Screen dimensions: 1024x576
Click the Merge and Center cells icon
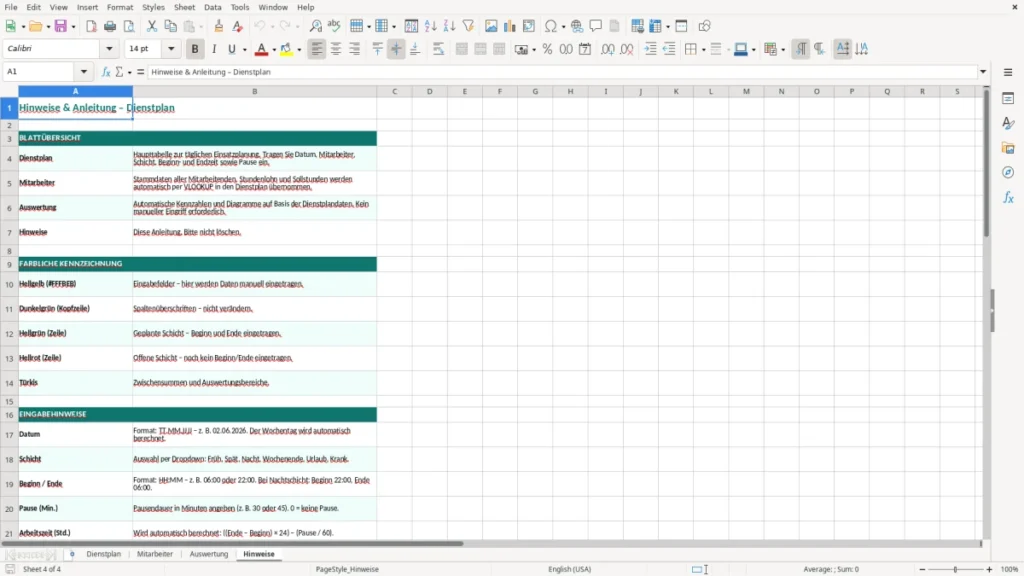[x=462, y=49]
